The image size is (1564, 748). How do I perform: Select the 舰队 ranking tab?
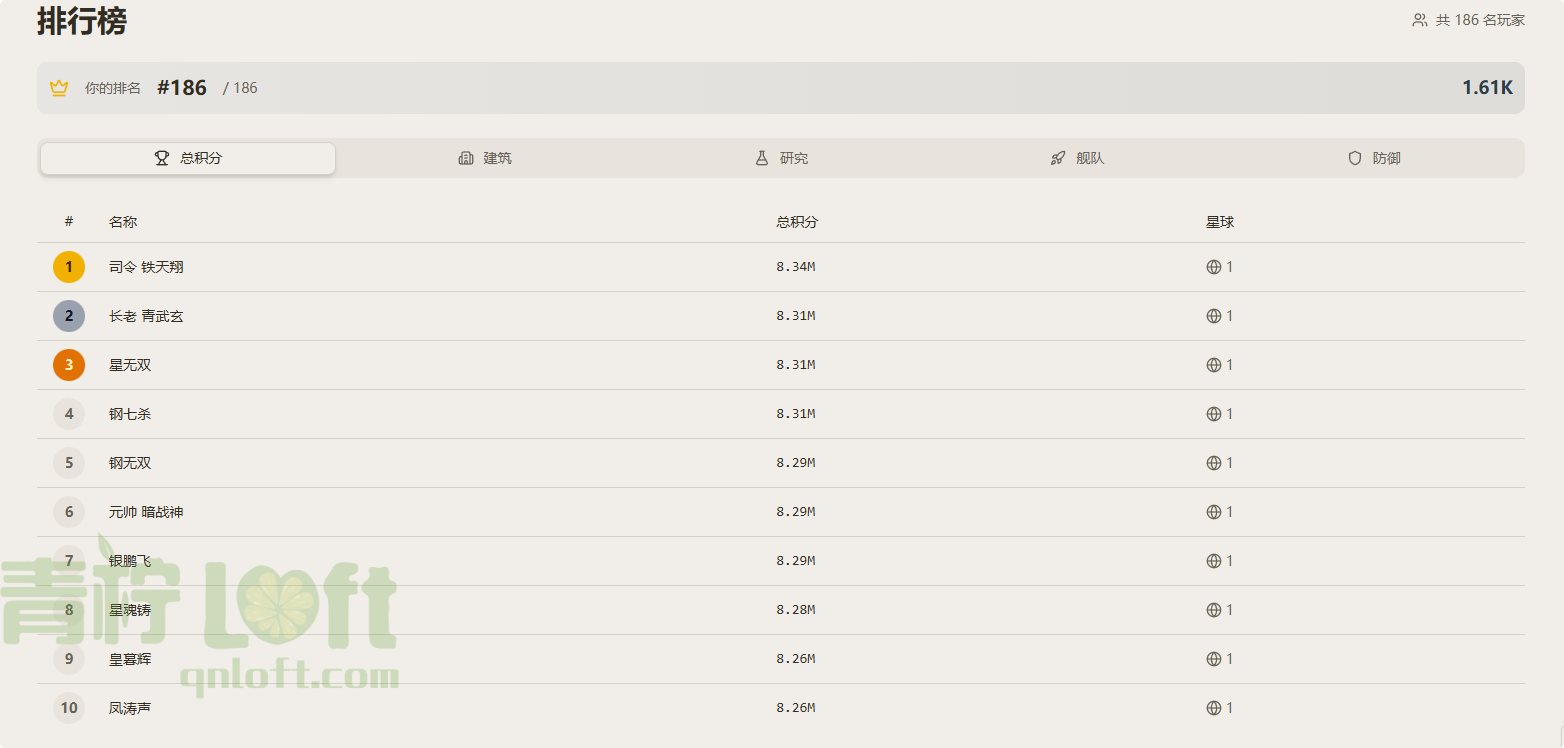coord(1076,158)
